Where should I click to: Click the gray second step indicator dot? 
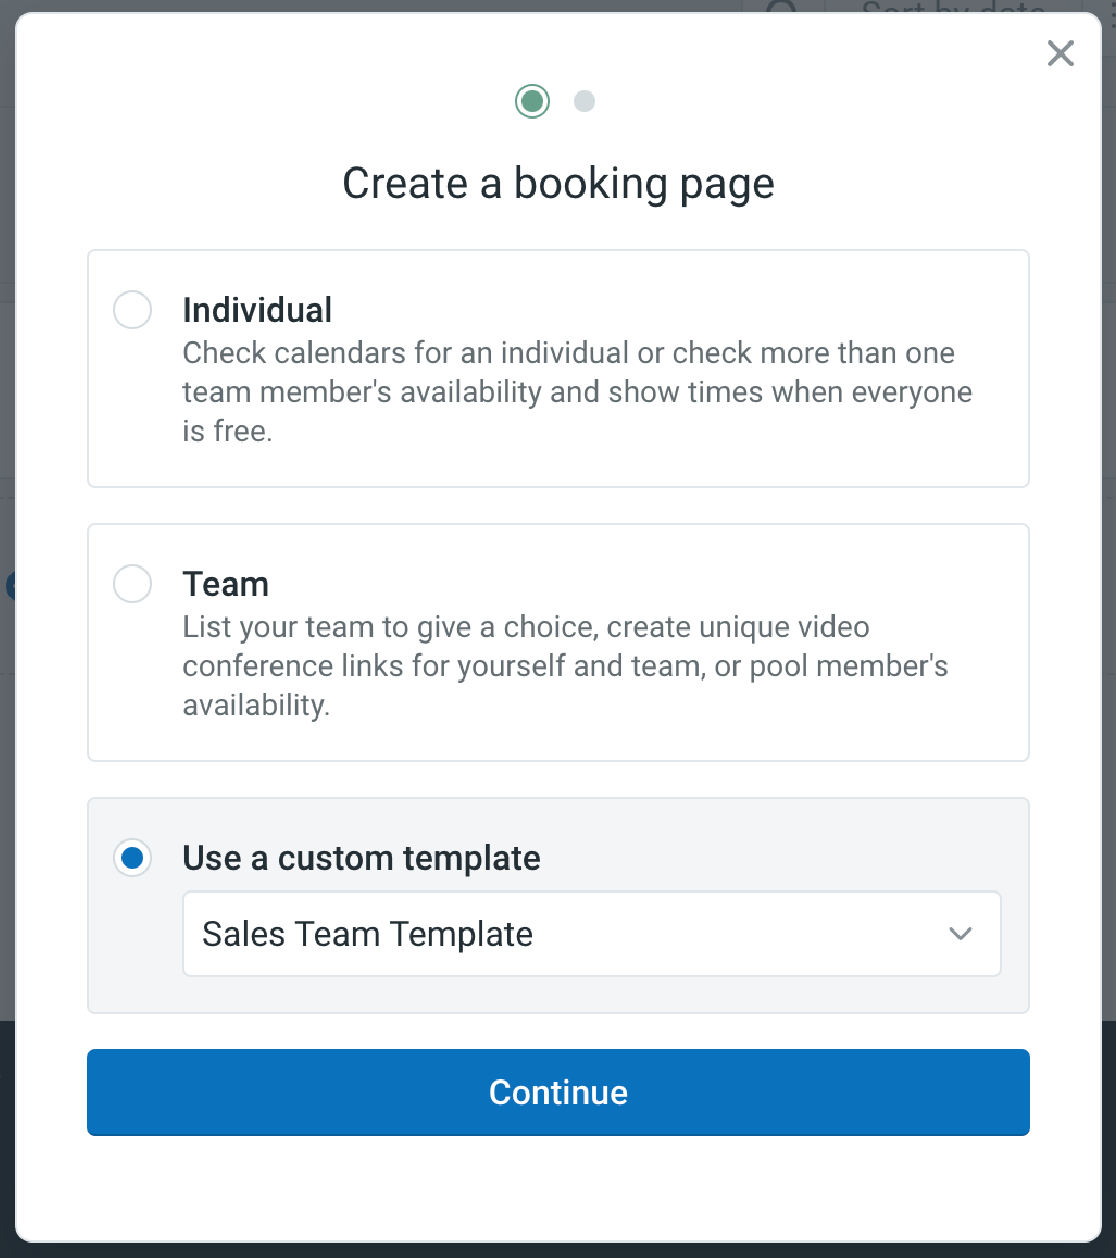click(584, 101)
